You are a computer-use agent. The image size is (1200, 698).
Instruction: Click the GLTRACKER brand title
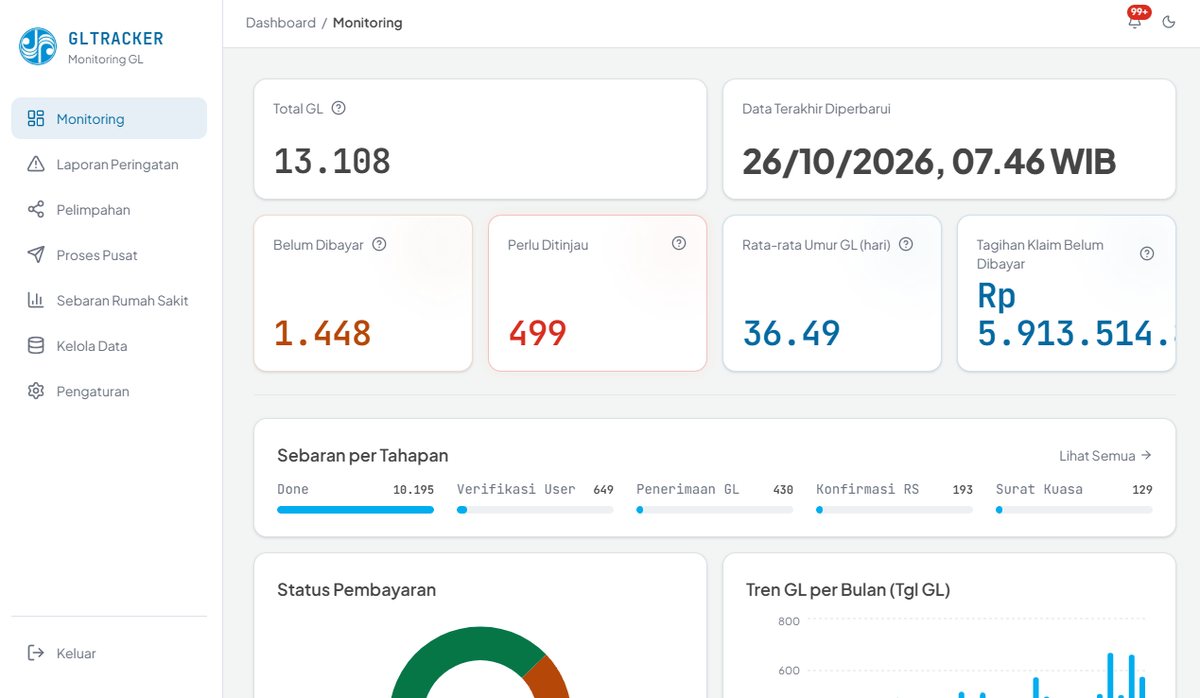[115, 39]
